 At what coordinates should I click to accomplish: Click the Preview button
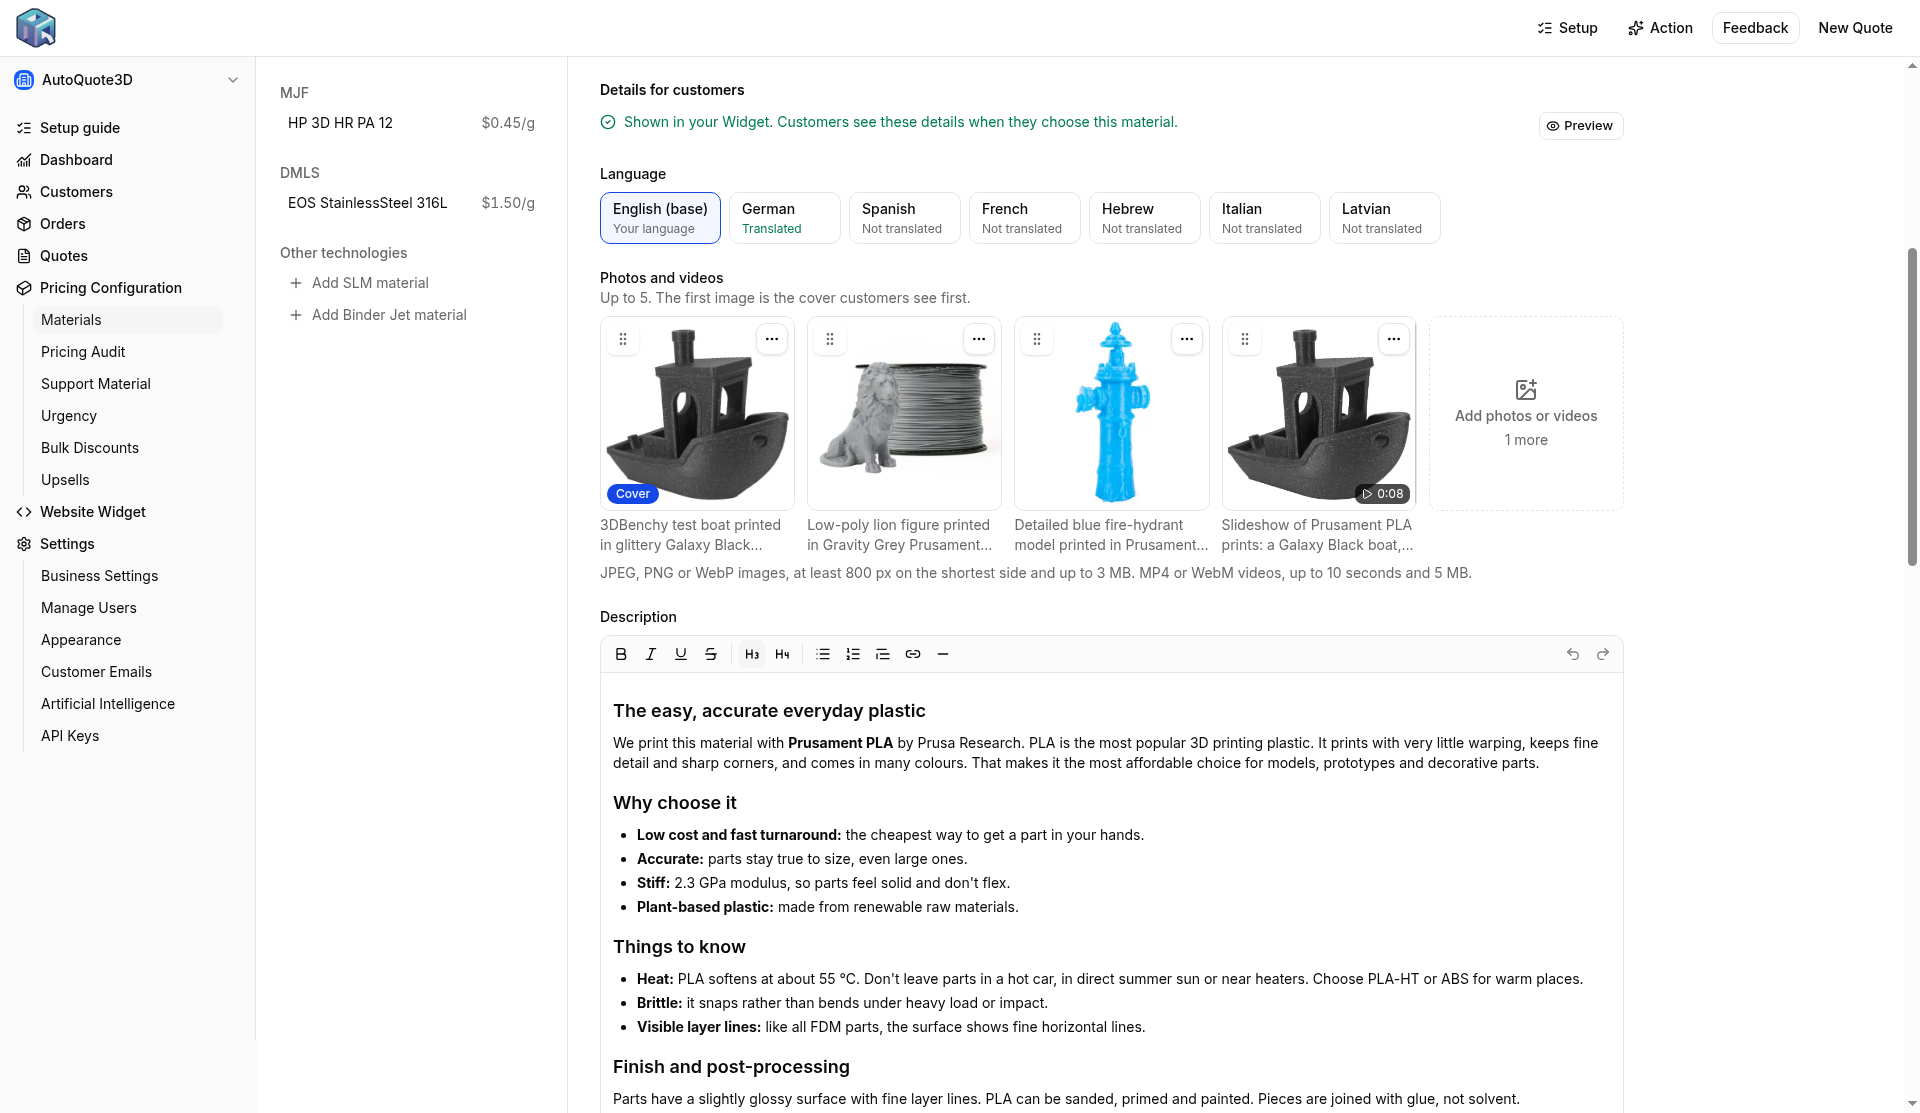point(1580,126)
